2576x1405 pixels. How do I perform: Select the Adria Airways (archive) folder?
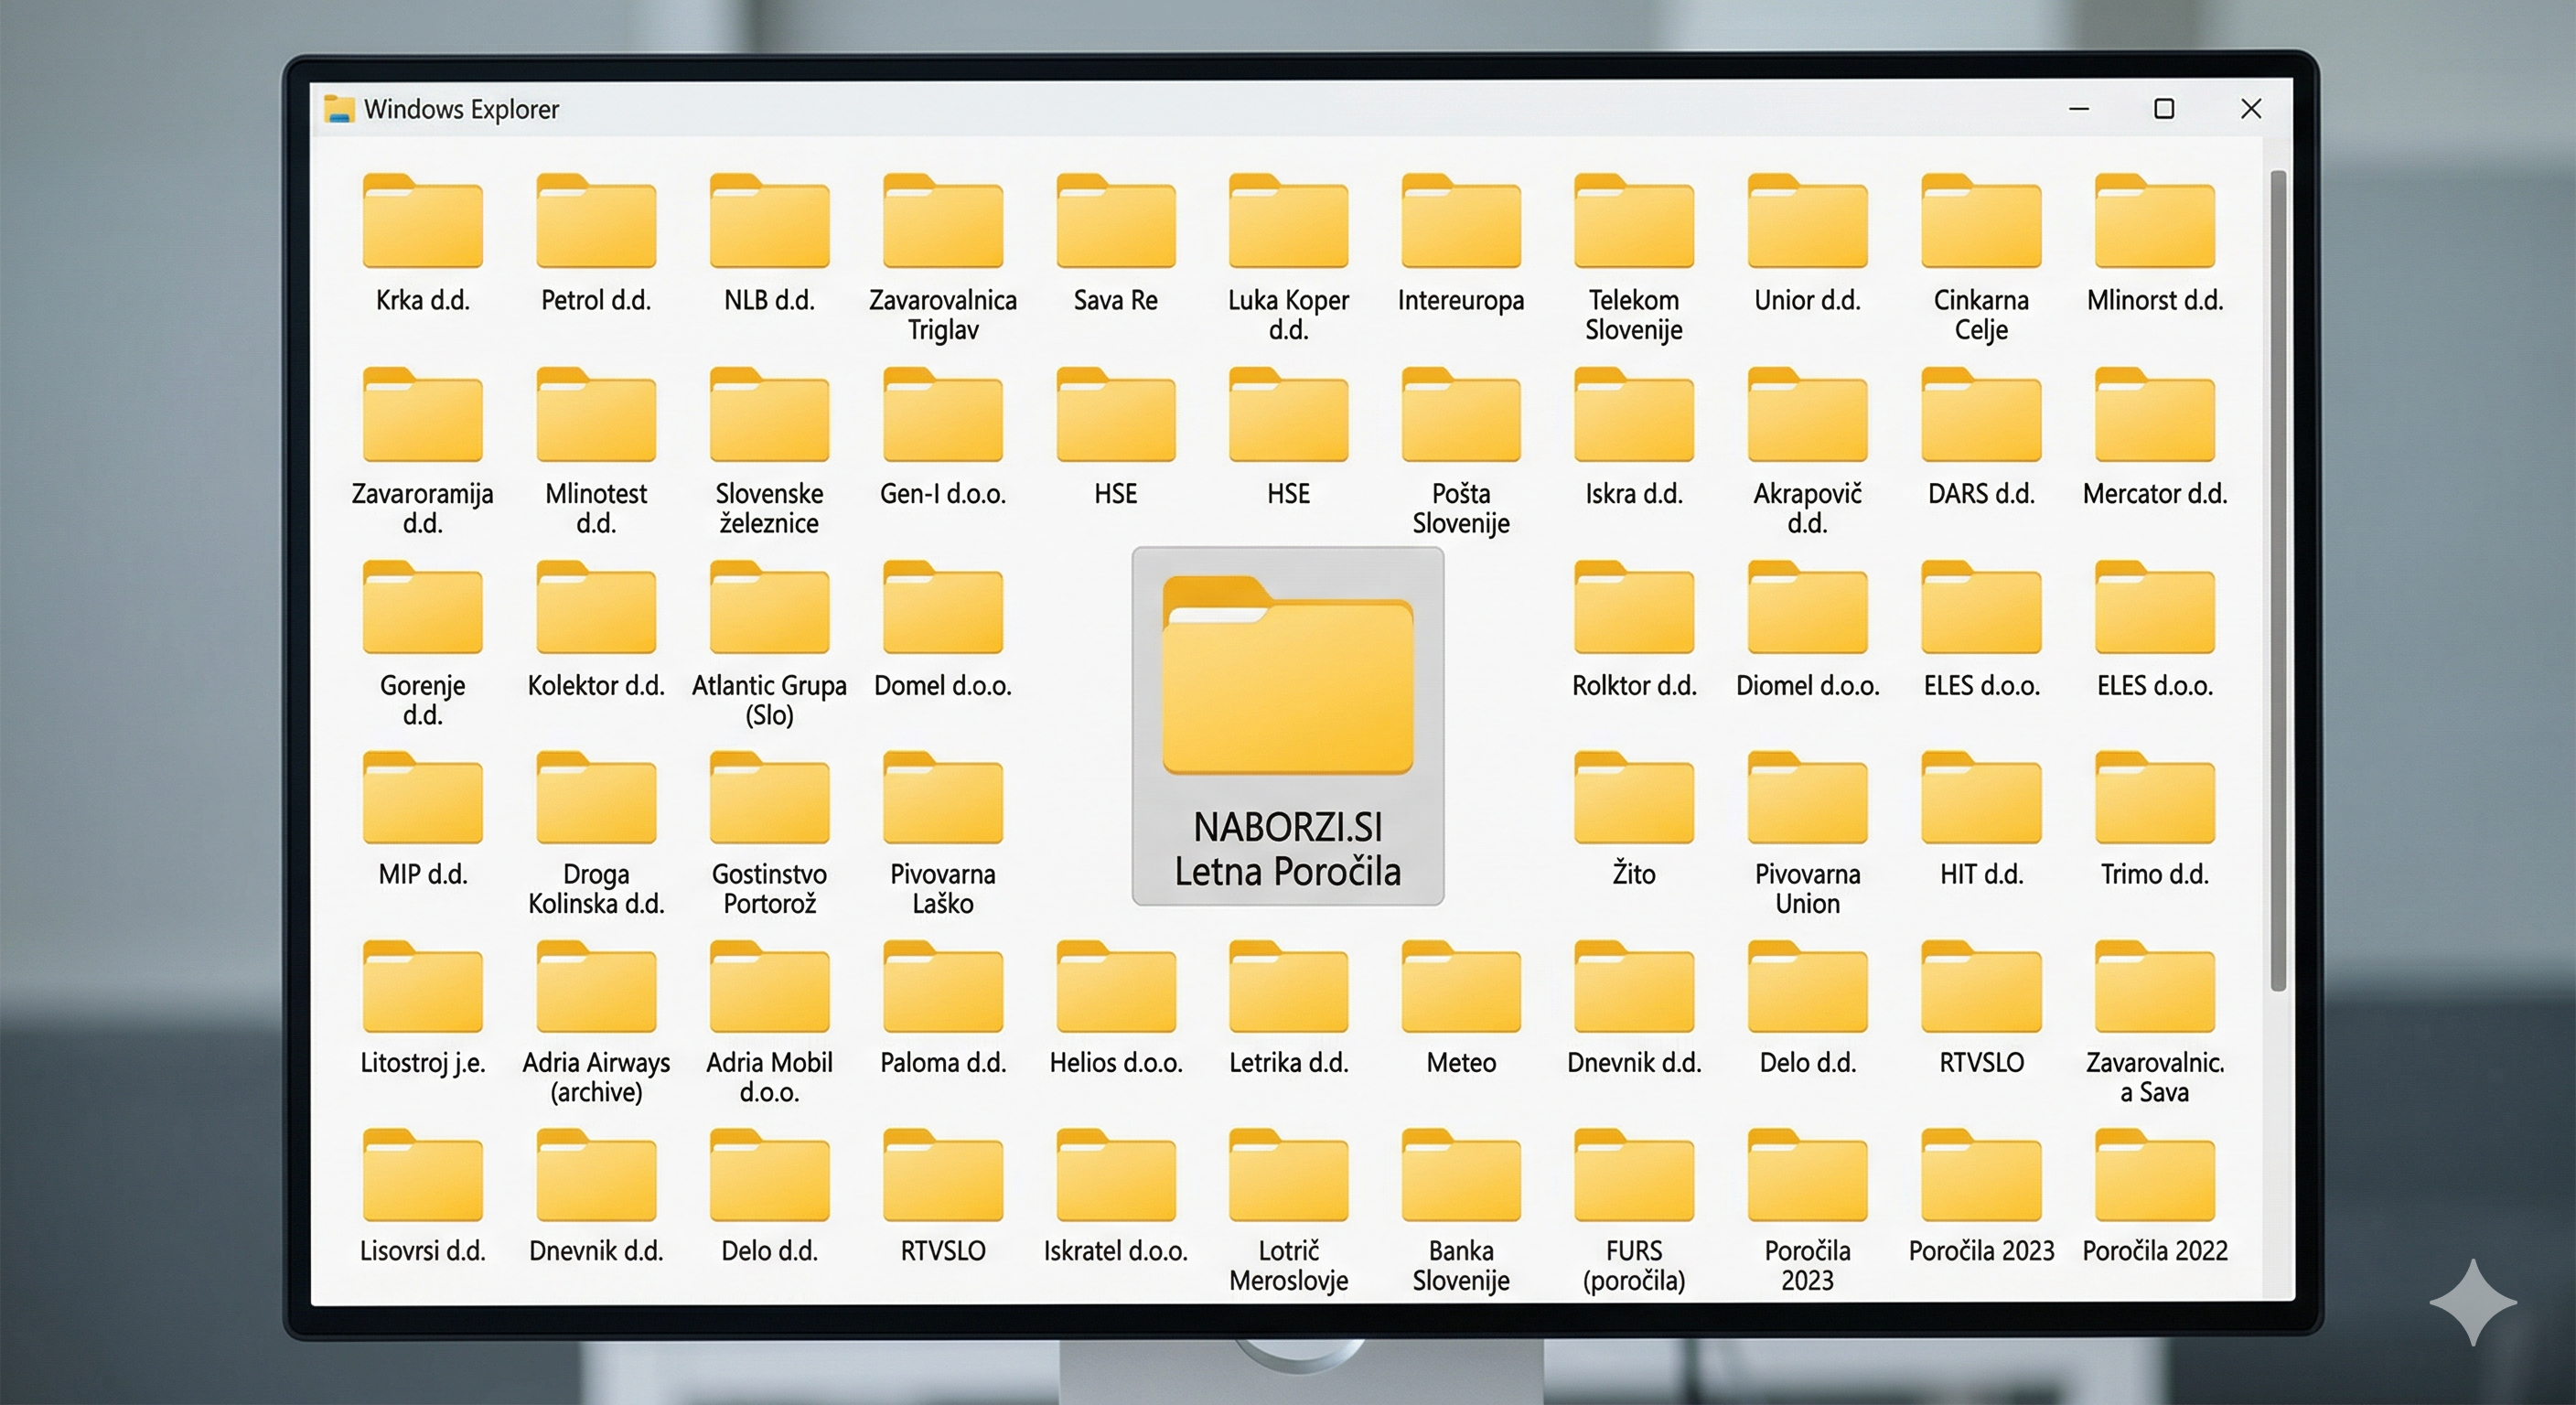click(x=595, y=989)
